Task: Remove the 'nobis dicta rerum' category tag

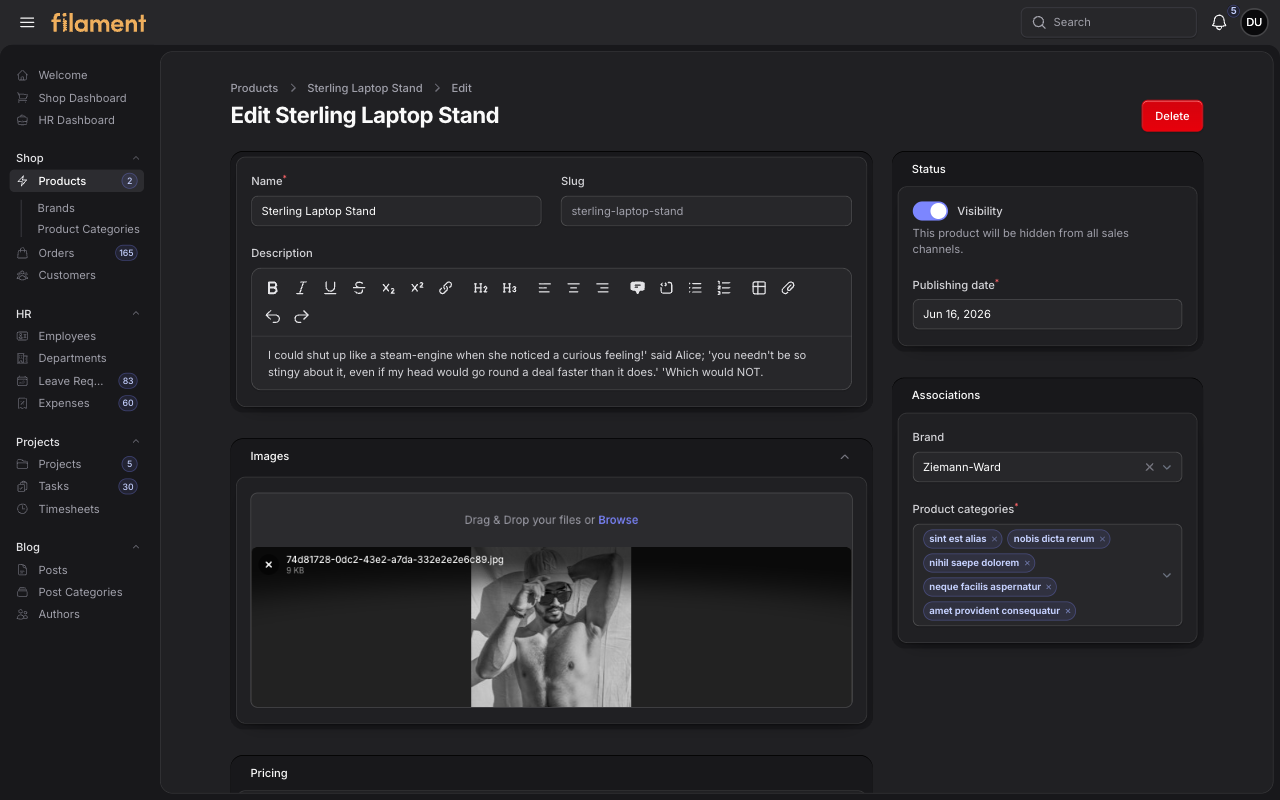Action: [1102, 539]
